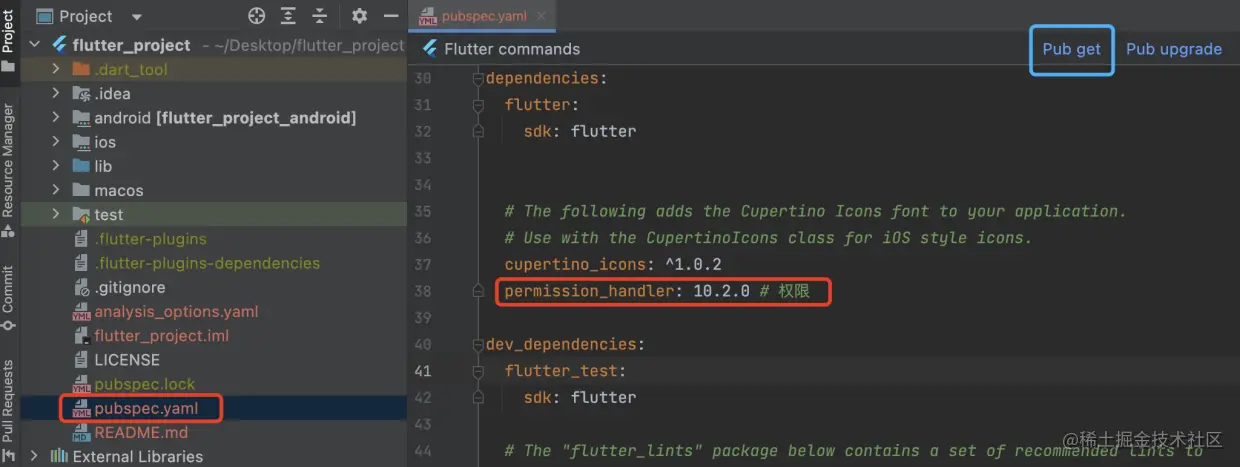Click the Expand All icon in Project panel

288,16
